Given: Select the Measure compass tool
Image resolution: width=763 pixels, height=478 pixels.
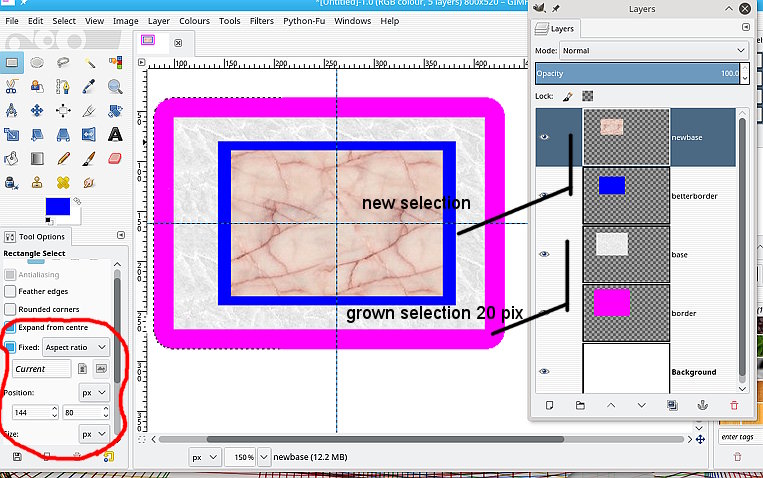Looking at the screenshot, I should 12,110.
